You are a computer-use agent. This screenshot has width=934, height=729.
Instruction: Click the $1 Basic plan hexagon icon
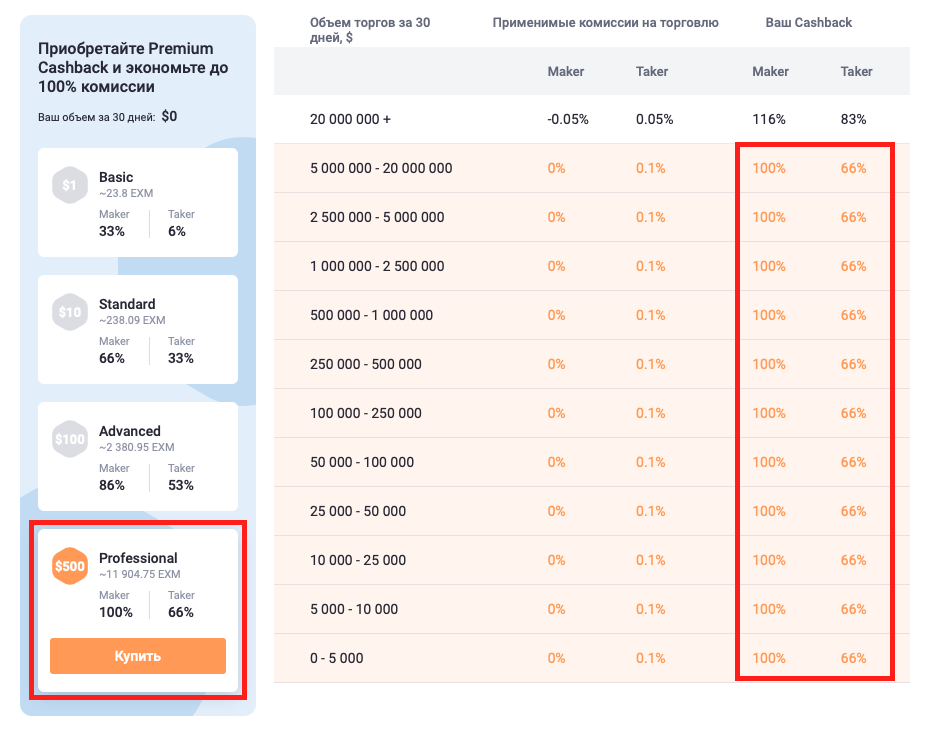69,185
